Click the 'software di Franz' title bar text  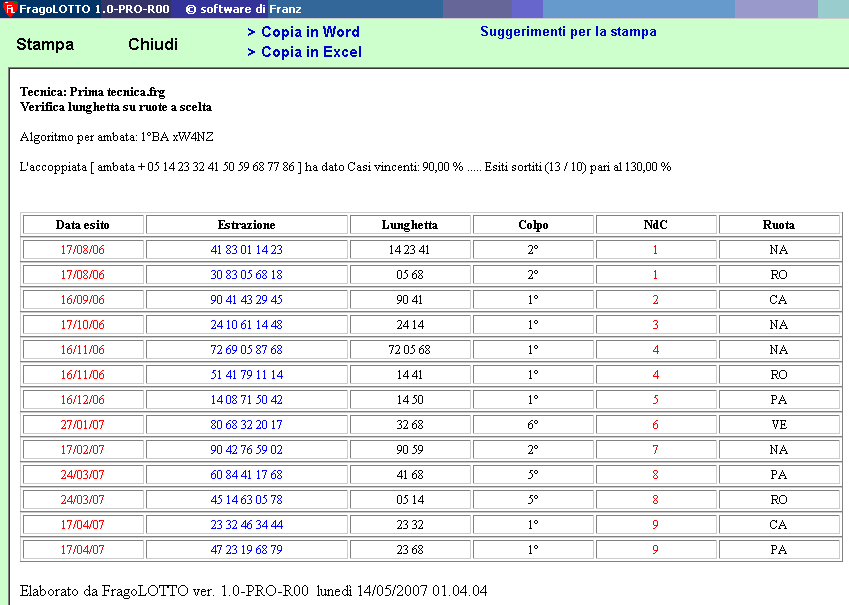pos(236,9)
